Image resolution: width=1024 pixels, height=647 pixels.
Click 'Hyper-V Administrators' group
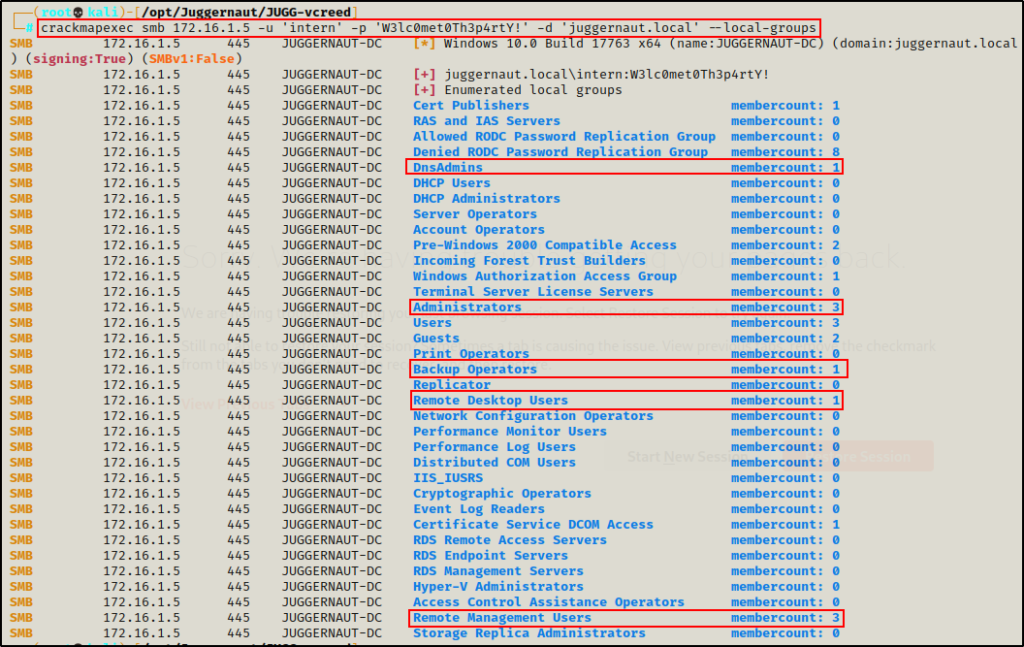[x=498, y=587]
